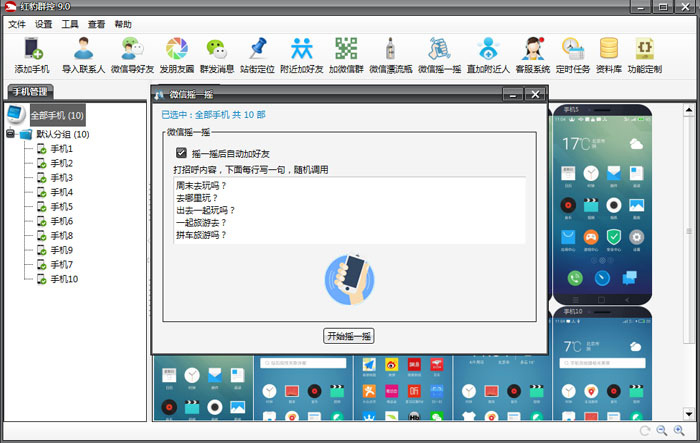Select 手机3 in device tree
700x443 pixels.
[x=61, y=178]
